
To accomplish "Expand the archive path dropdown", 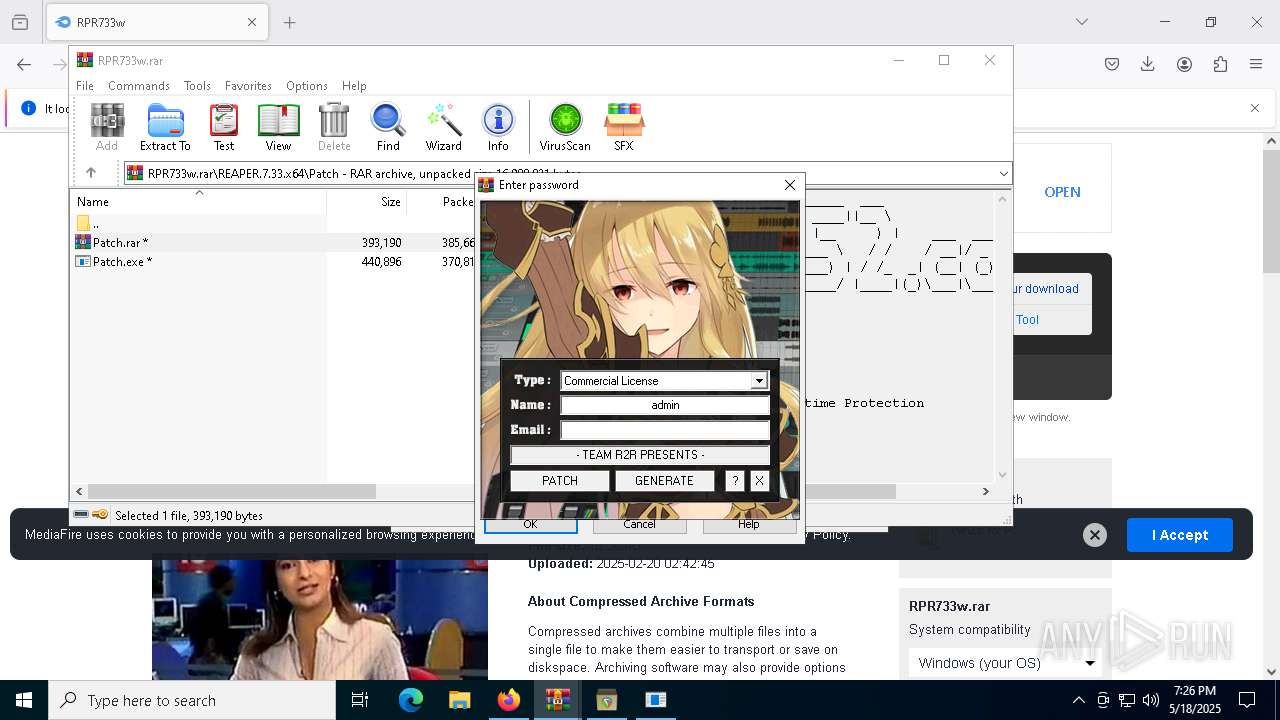I will pos(1003,174).
